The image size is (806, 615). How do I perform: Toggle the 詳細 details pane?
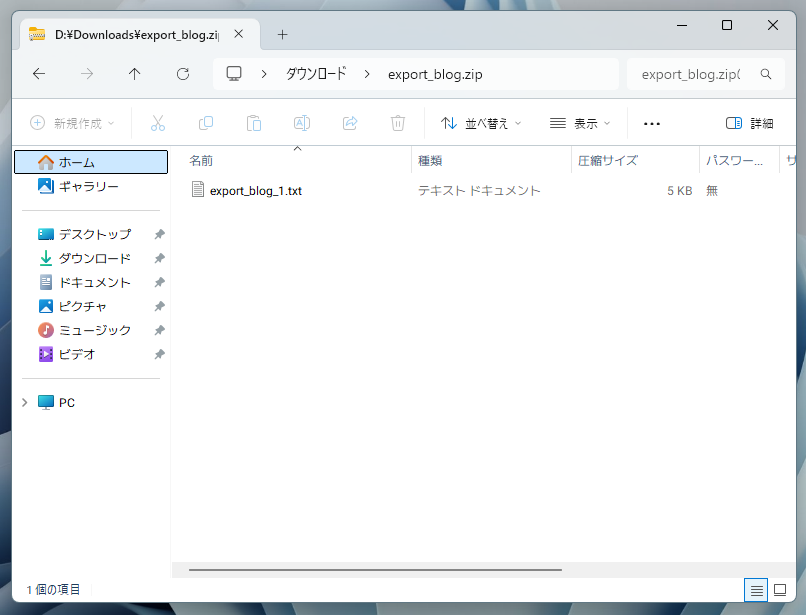tap(749, 123)
